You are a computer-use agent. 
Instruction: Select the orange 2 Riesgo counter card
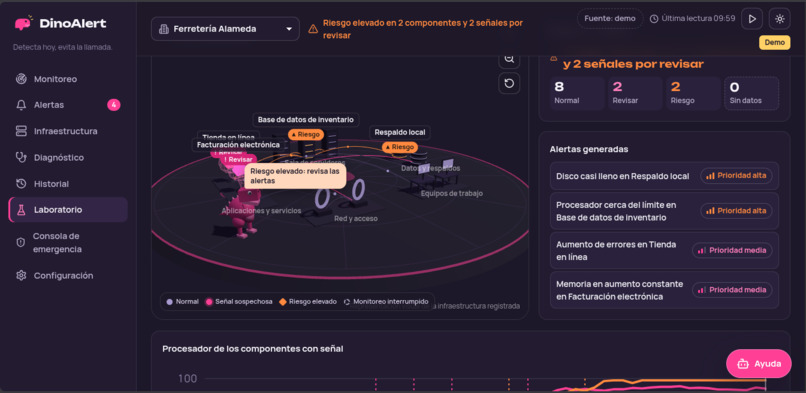[693, 93]
